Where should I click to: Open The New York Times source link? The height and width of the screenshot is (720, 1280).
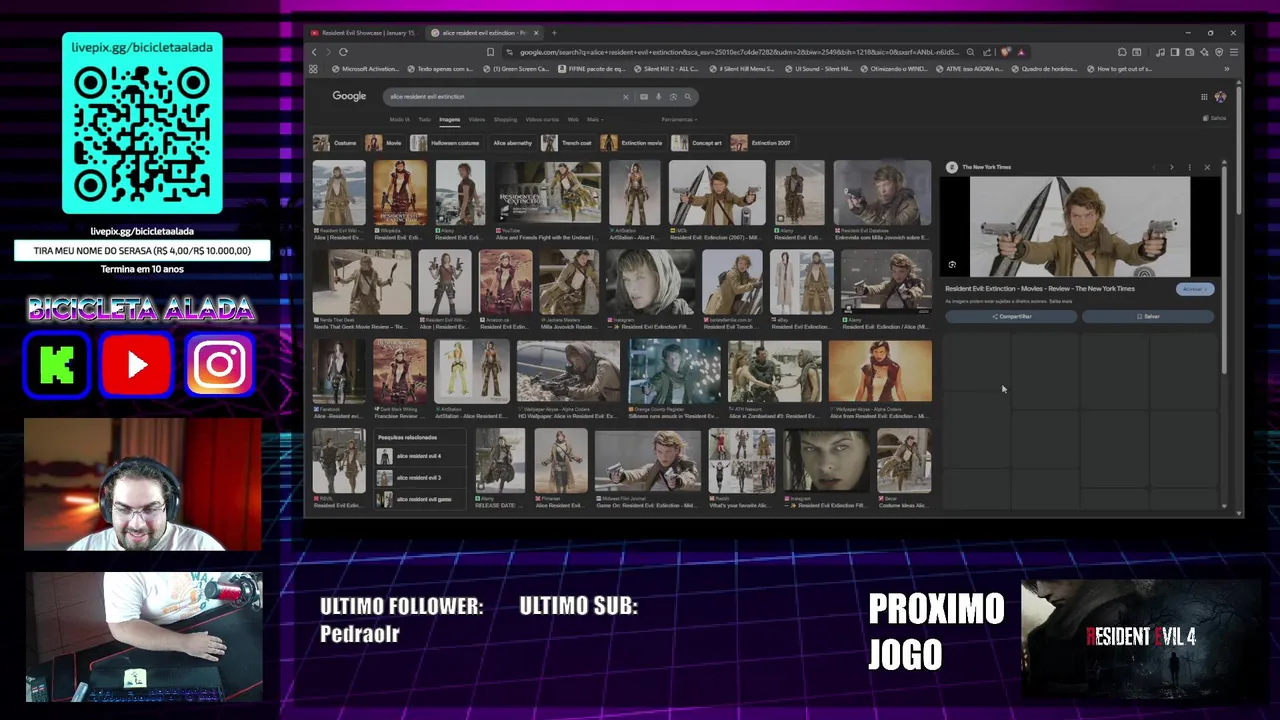point(978,167)
